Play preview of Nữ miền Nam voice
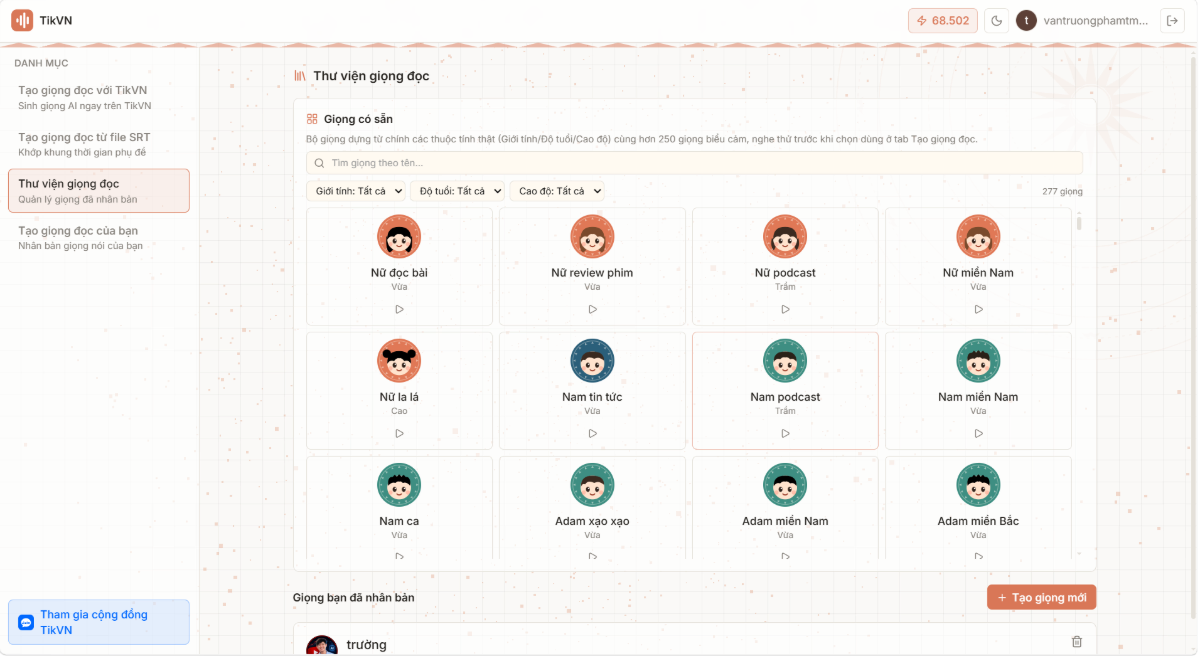This screenshot has width=1200, height=656. point(978,309)
